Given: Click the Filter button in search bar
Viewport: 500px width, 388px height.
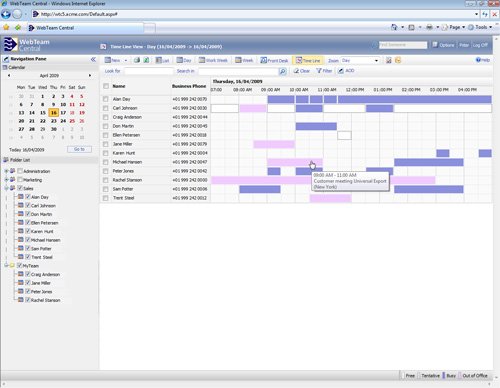Looking at the screenshot, I should pyautogui.click(x=324, y=71).
